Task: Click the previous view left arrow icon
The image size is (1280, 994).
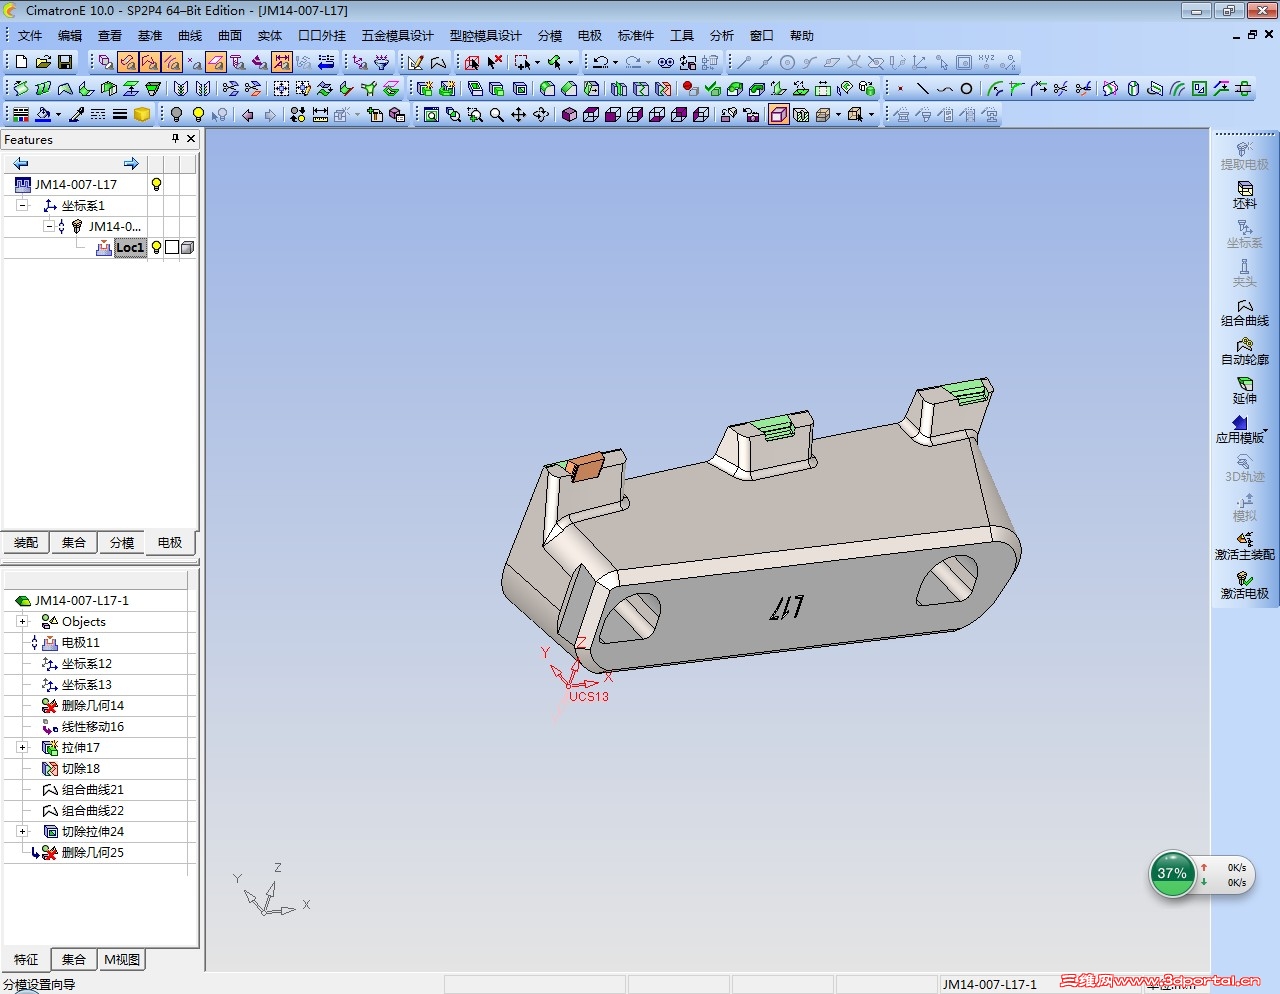Action: [x=248, y=115]
